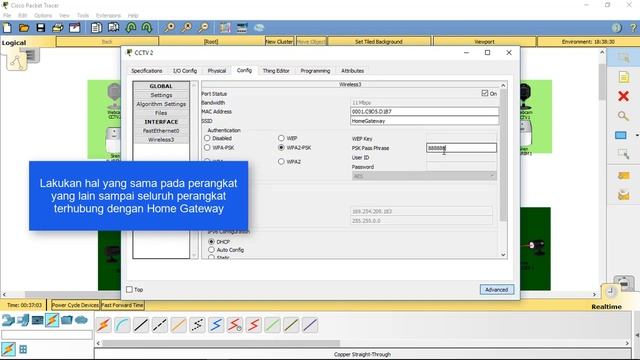Print using the printer icon
This screenshot has width=640, height=360.
pyautogui.click(x=58, y=28)
